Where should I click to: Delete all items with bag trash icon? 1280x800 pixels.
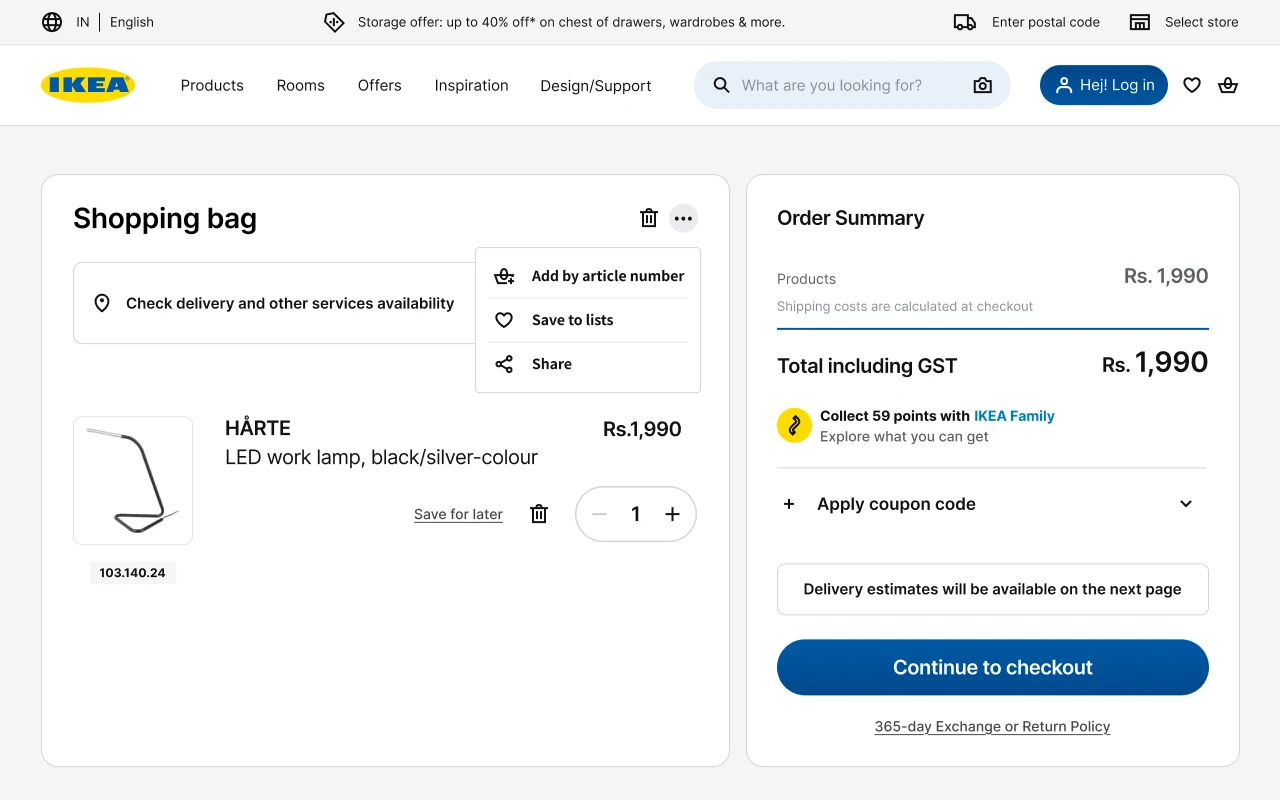(649, 218)
